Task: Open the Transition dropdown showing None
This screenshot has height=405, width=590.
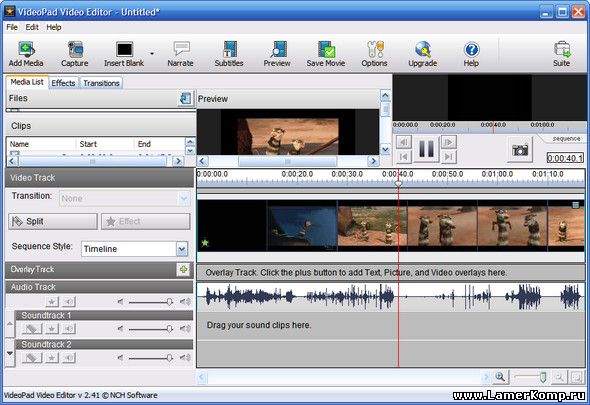Action: pos(125,198)
